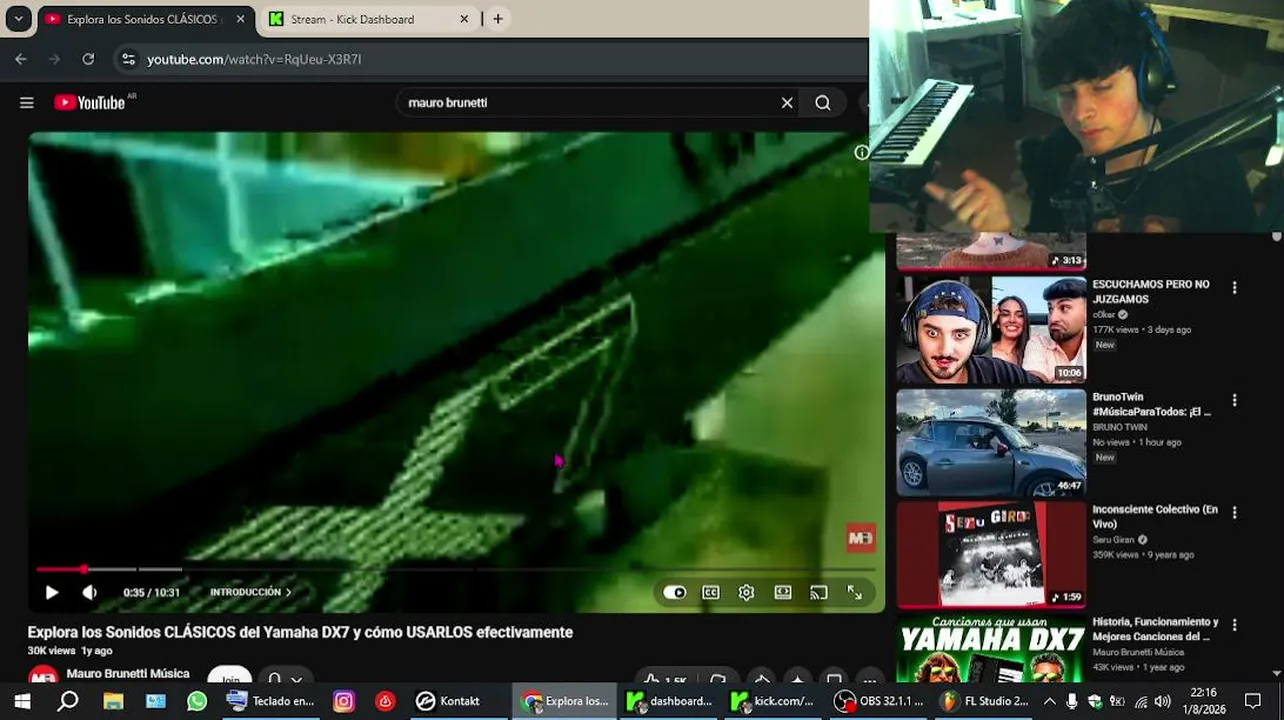Open WhatsApp from the taskbar
The image size is (1284, 720).
pos(197,701)
